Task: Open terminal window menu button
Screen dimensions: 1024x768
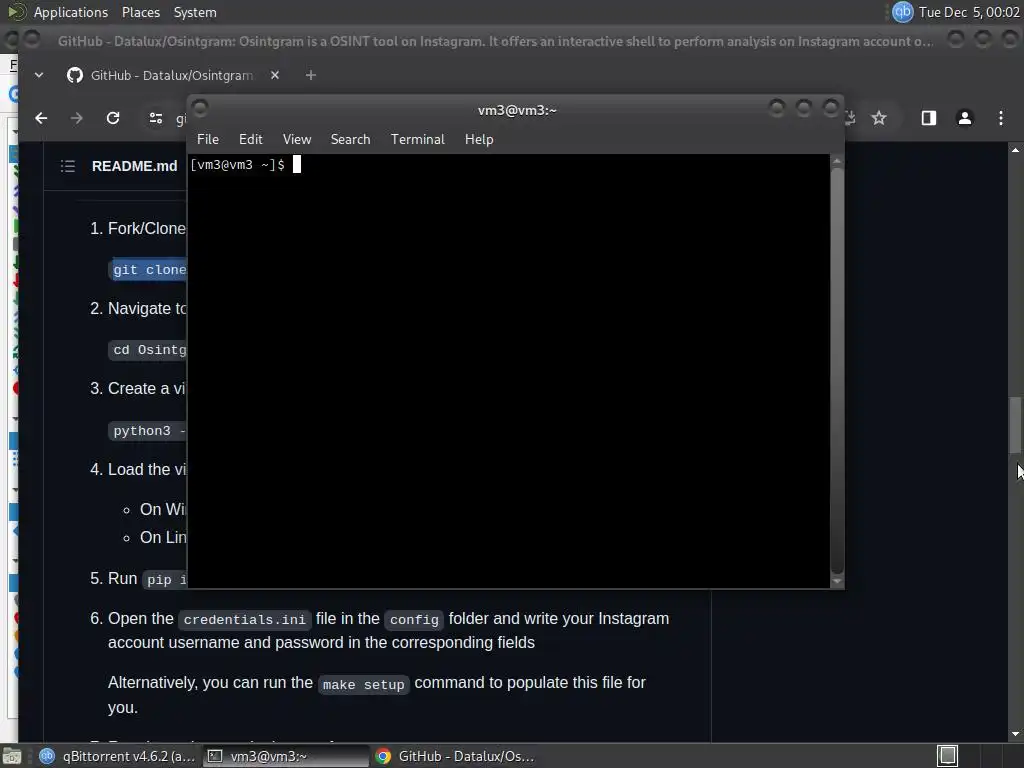Action: pos(200,108)
